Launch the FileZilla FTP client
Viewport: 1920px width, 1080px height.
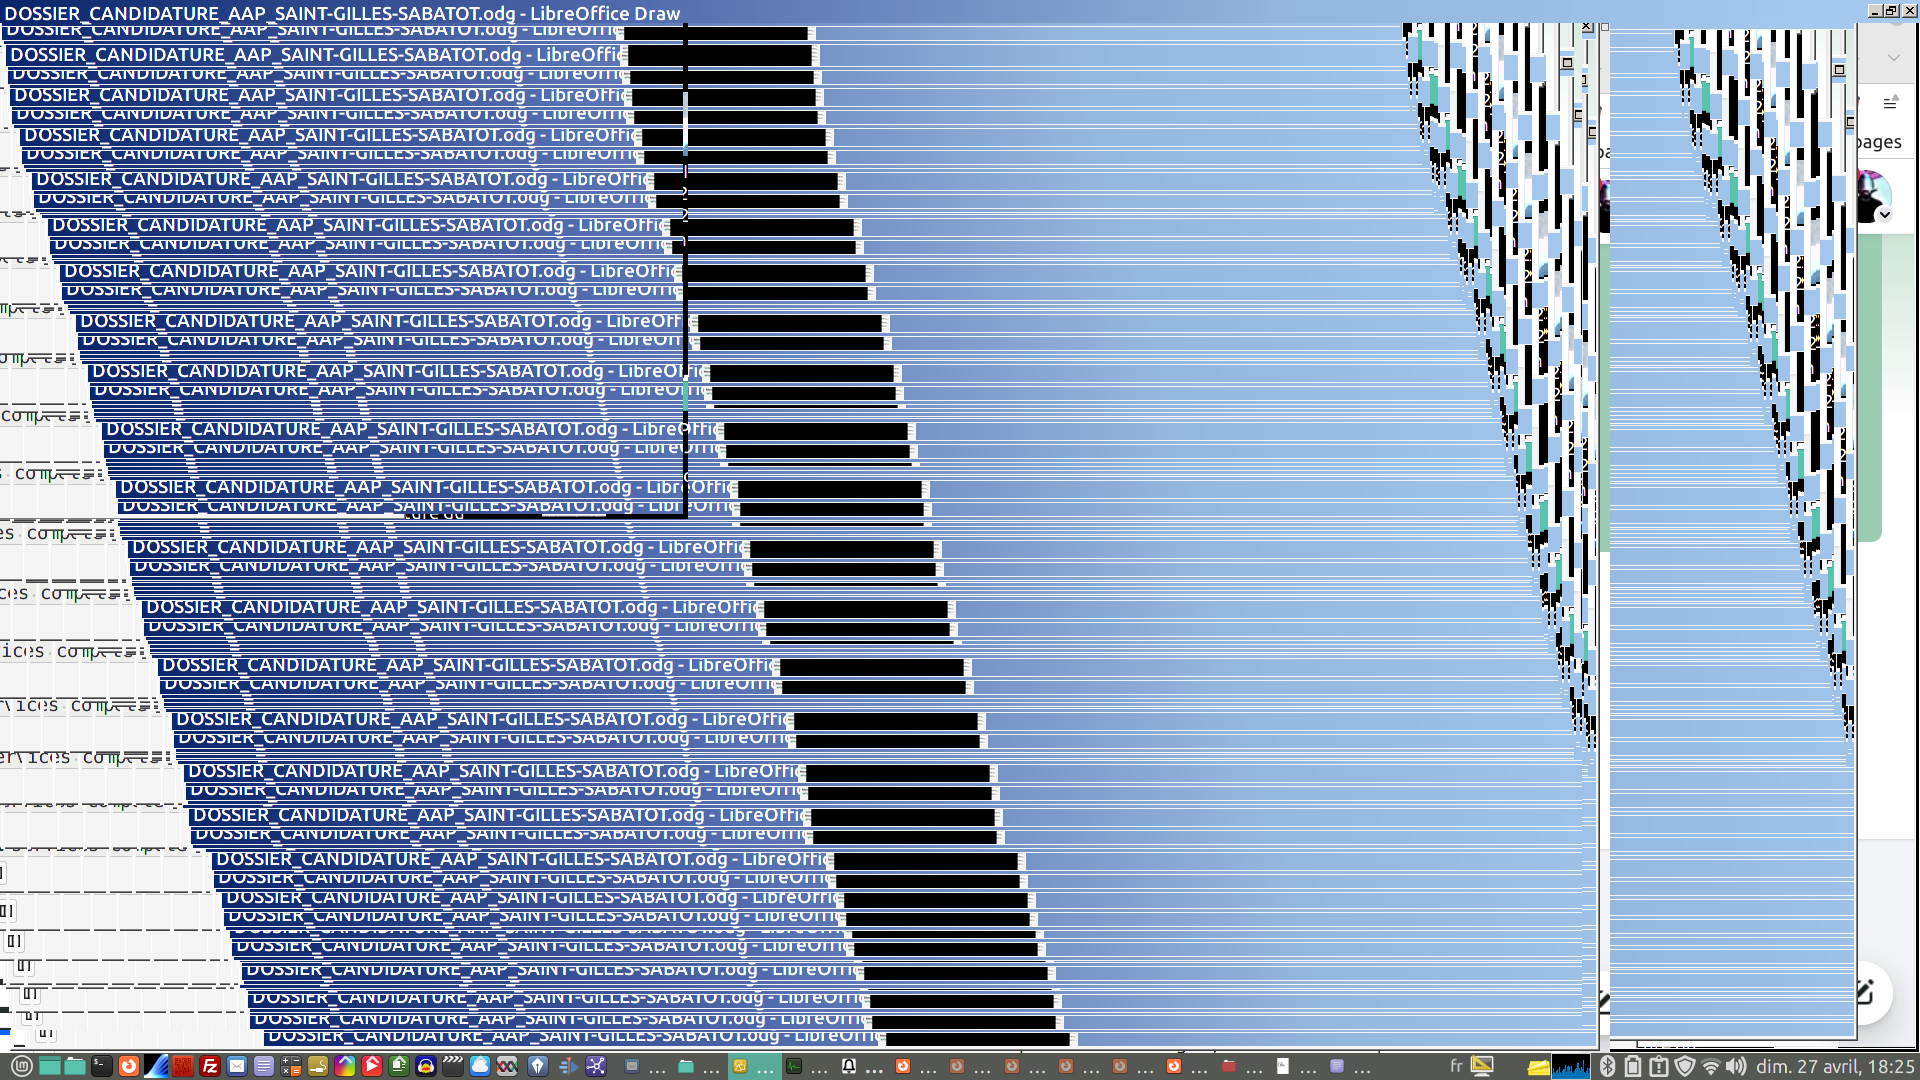click(210, 1066)
